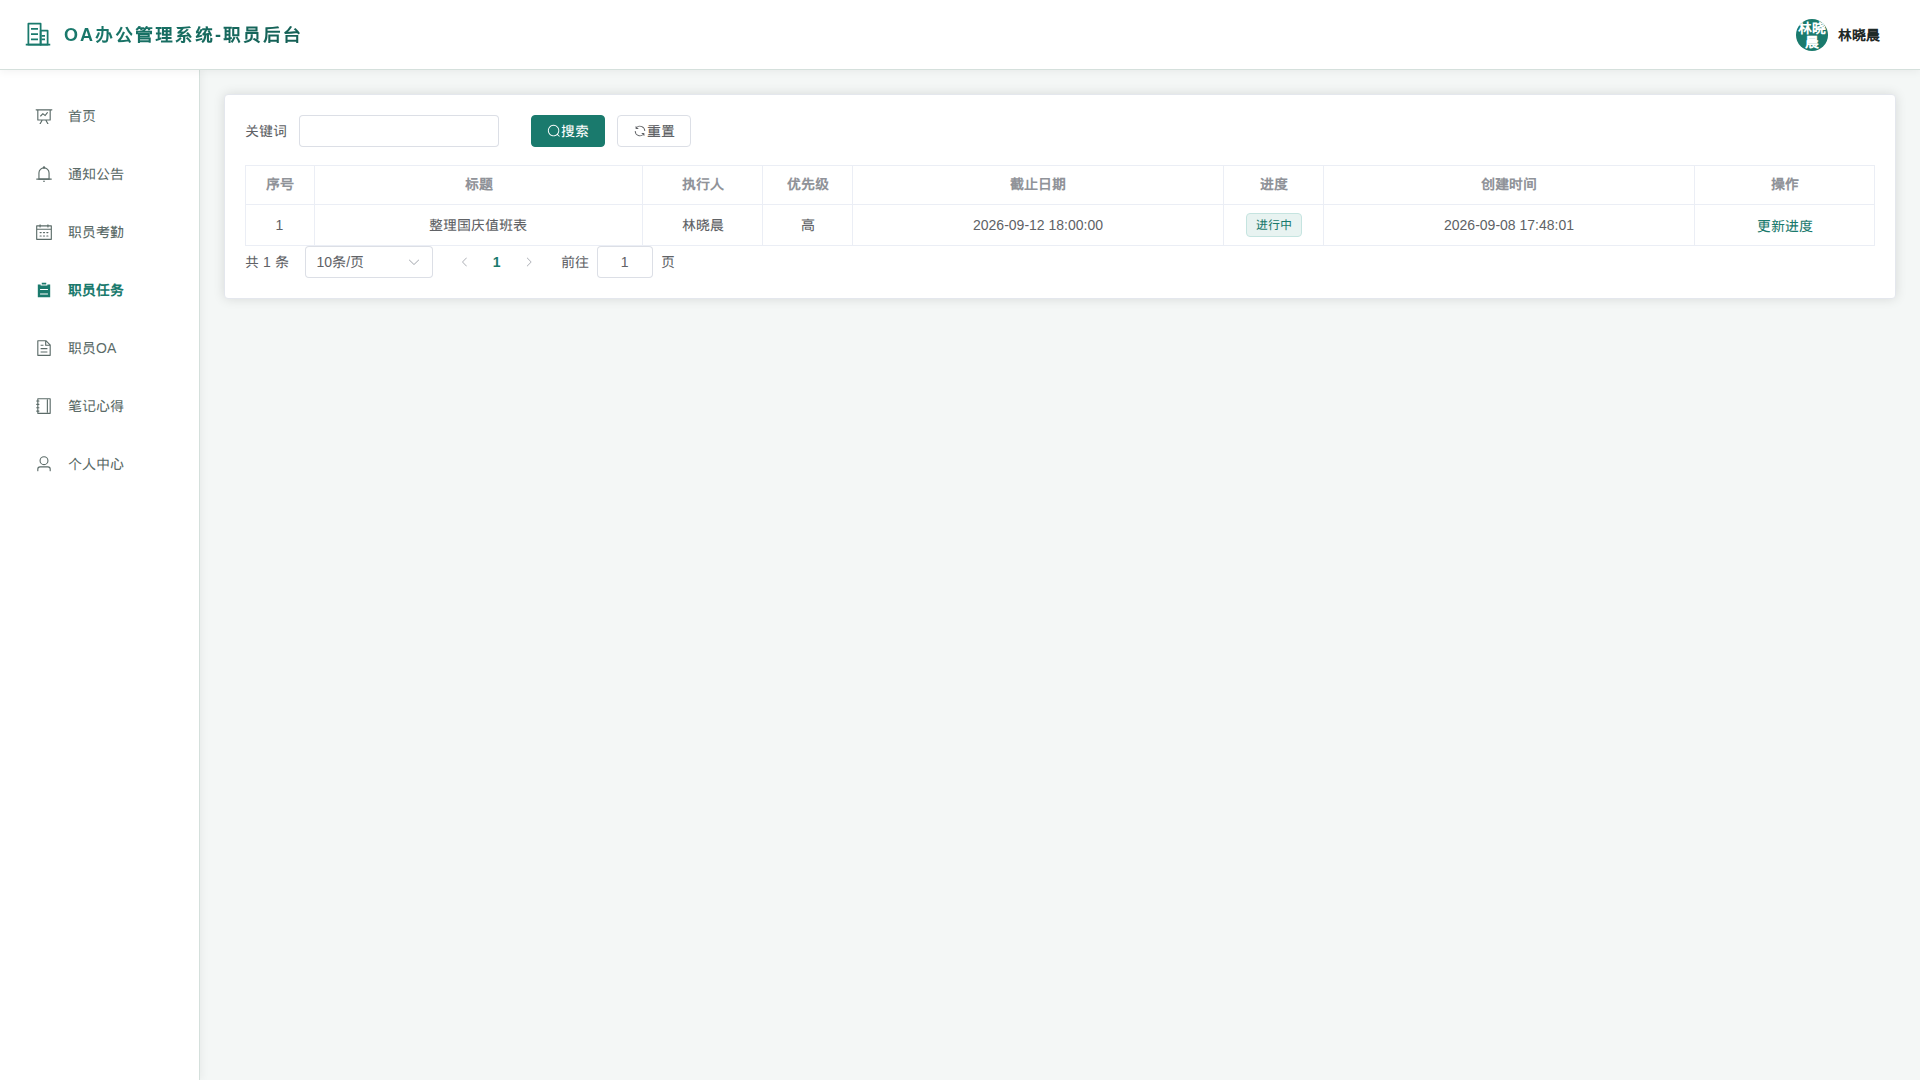Image resolution: width=1920 pixels, height=1080 pixels.
Task: Click the priority cell 高
Action: click(x=807, y=225)
